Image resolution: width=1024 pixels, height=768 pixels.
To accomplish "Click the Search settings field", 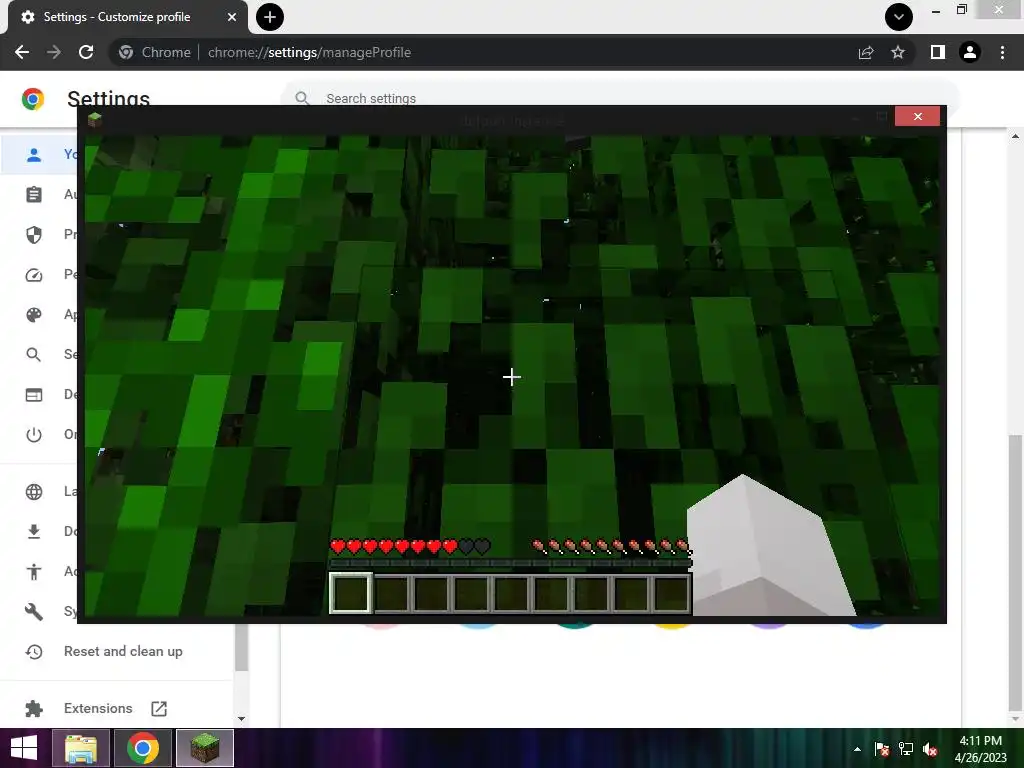I will pos(619,98).
